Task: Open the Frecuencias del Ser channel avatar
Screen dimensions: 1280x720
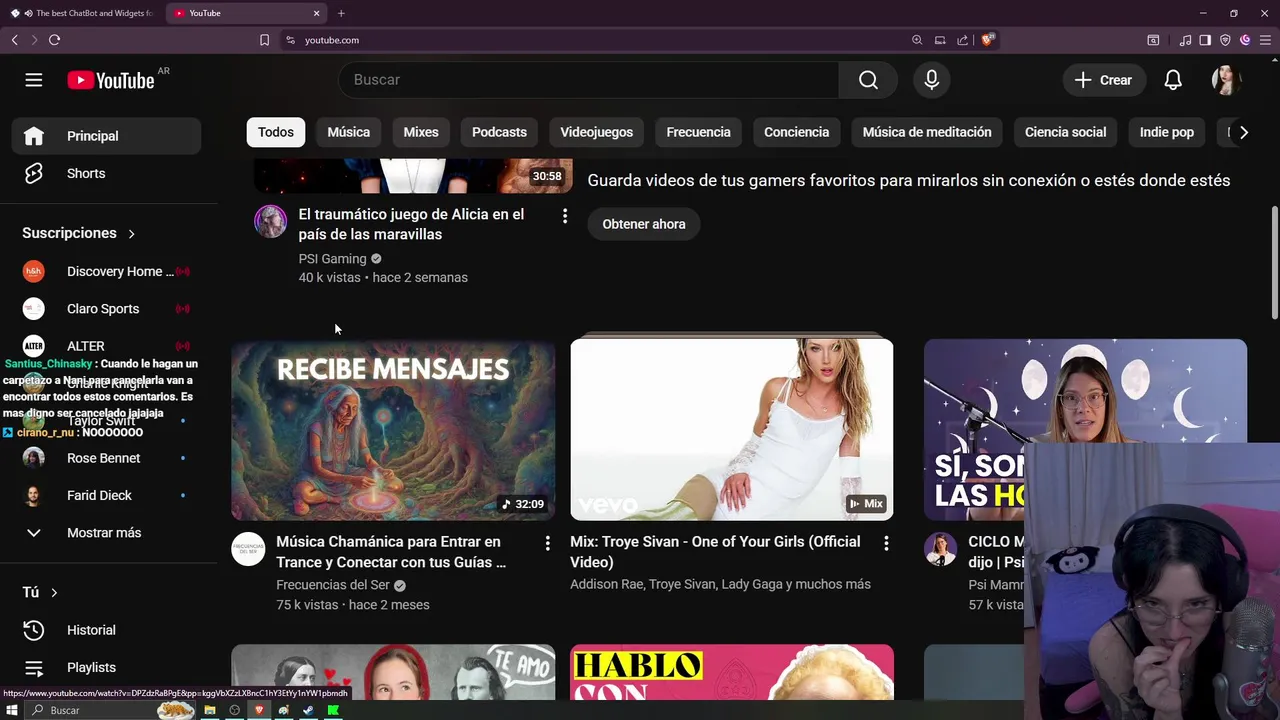Action: [248, 549]
